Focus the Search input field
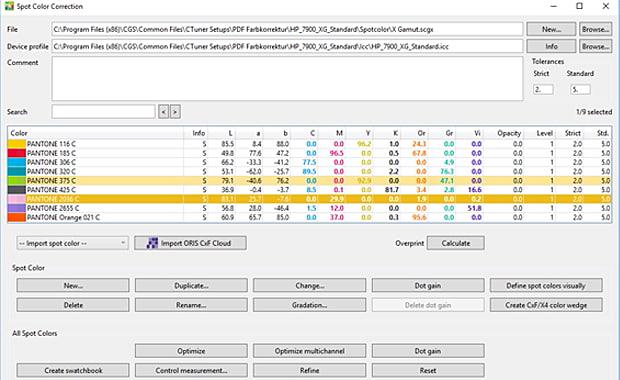620x380 pixels. click(103, 112)
